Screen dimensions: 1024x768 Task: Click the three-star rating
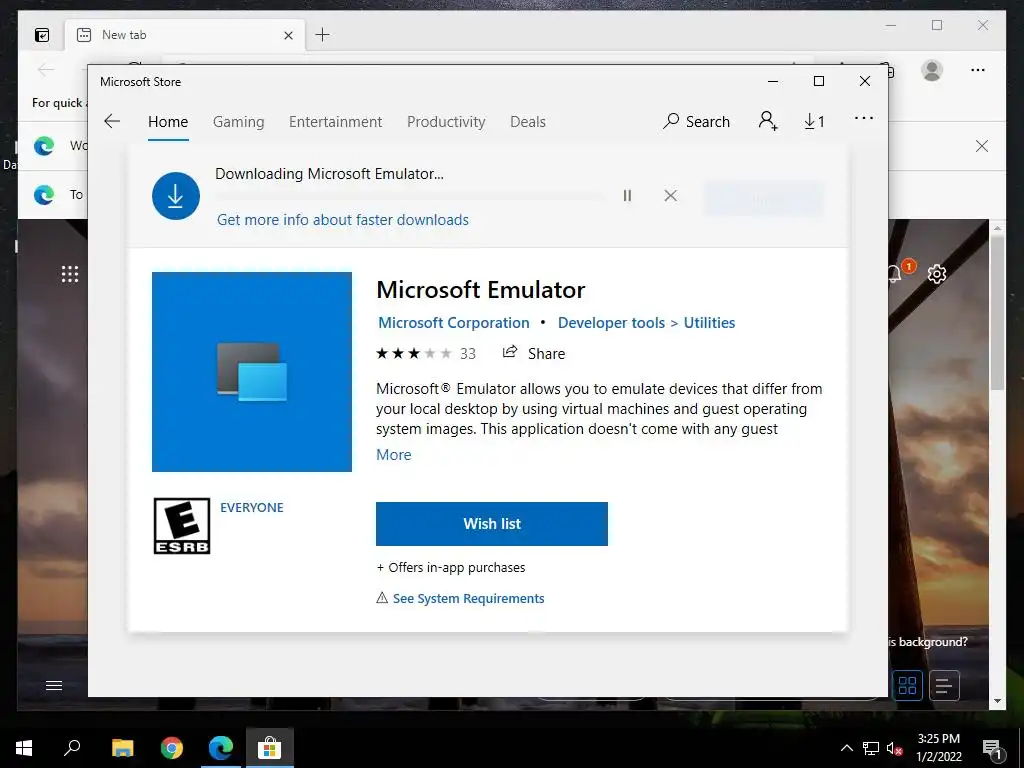pos(413,353)
